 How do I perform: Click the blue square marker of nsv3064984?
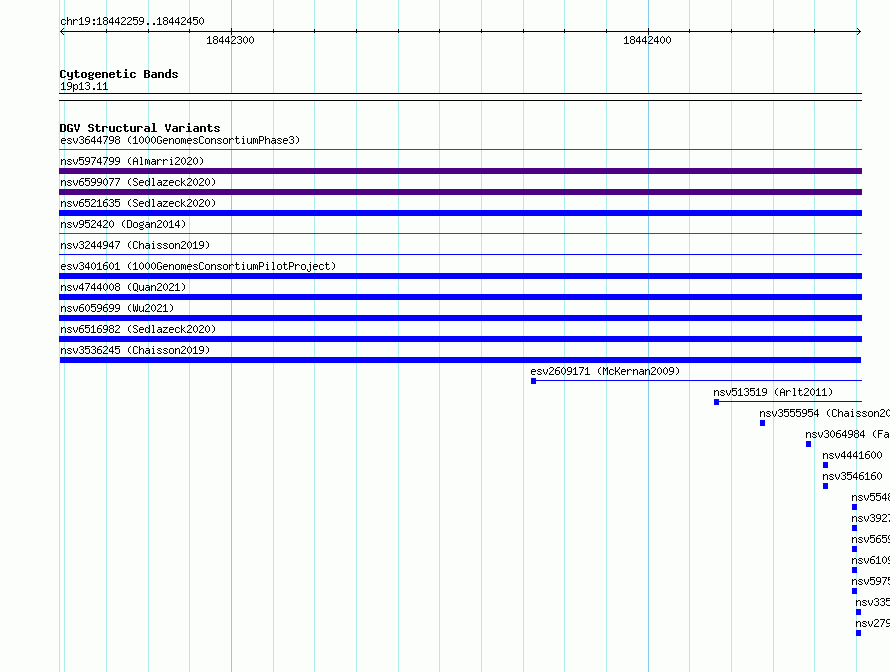click(808, 444)
